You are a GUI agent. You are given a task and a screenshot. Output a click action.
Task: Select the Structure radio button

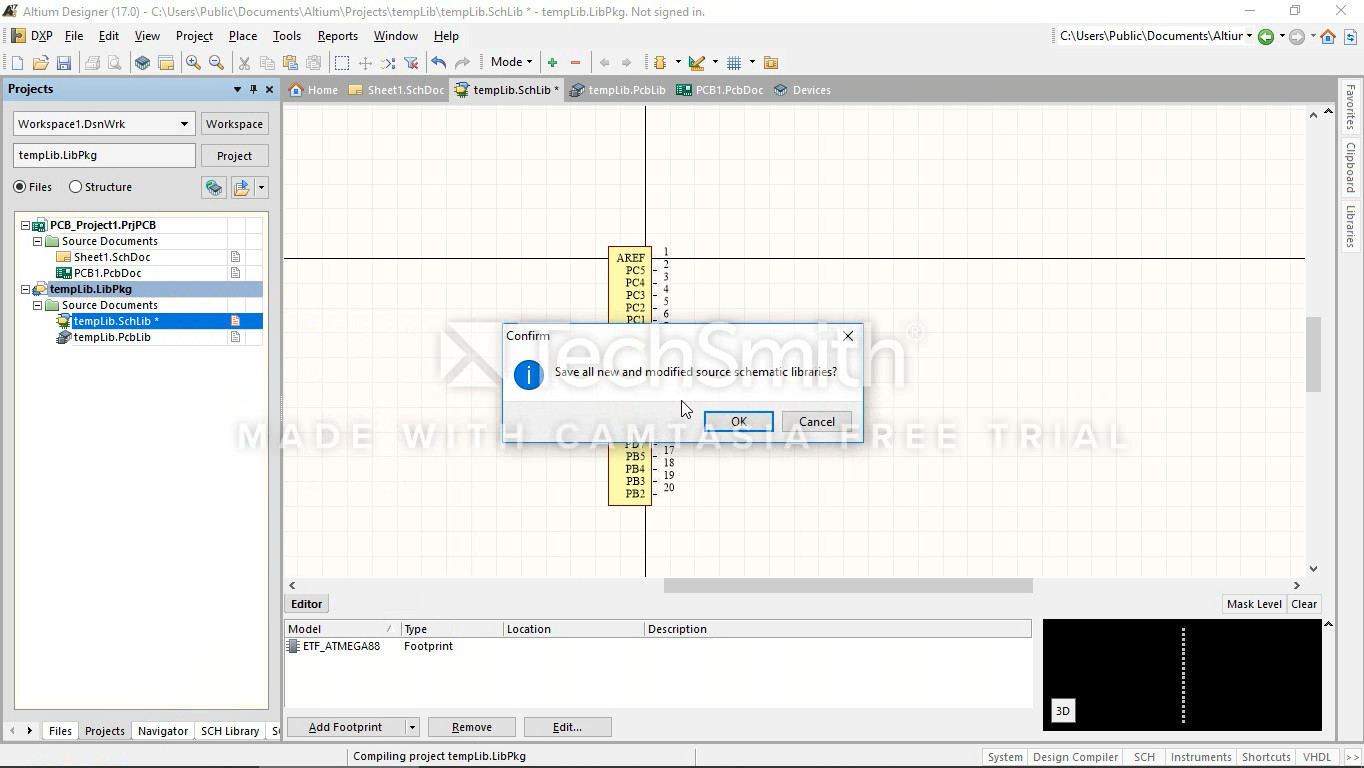75,187
